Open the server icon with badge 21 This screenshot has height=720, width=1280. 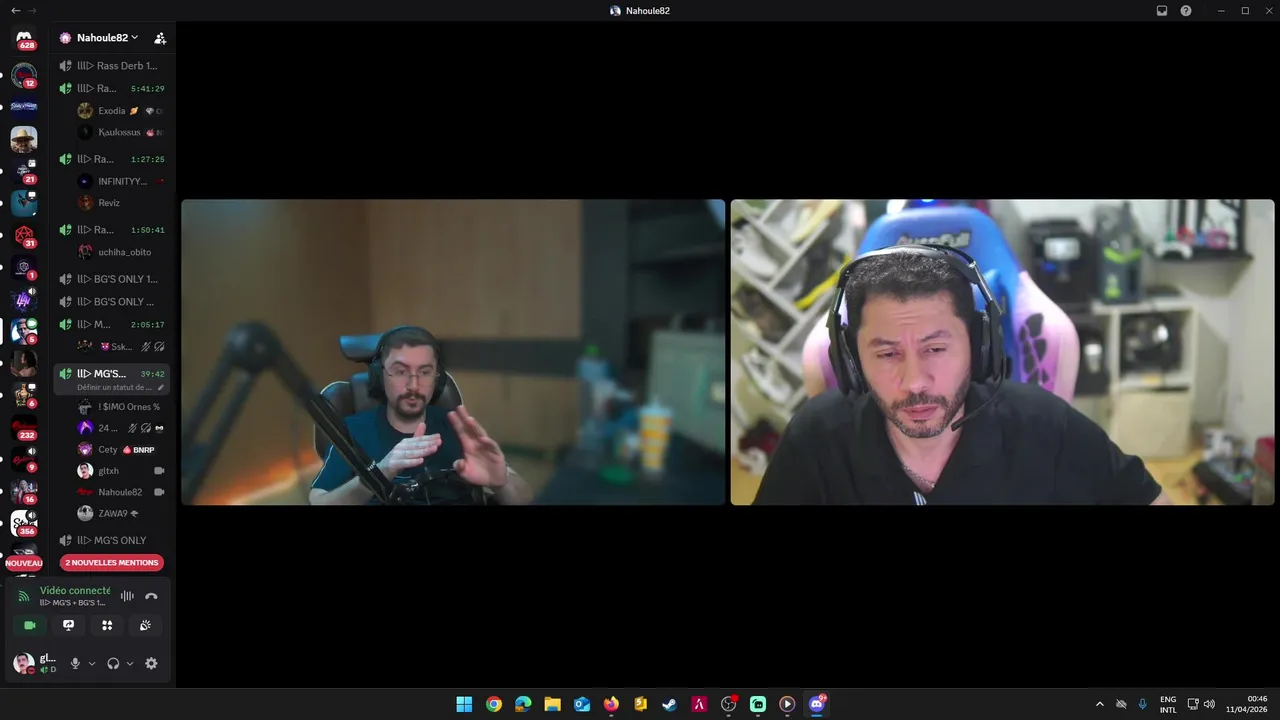click(24, 171)
